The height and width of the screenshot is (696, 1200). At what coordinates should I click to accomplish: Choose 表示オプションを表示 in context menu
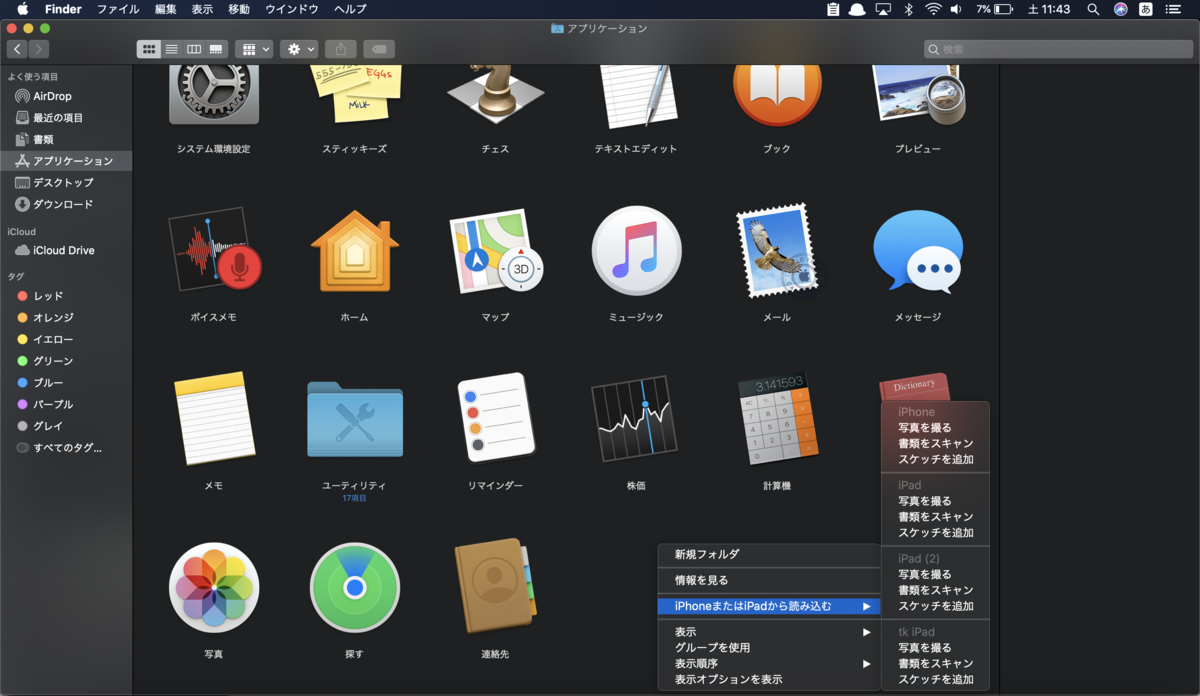pos(769,680)
